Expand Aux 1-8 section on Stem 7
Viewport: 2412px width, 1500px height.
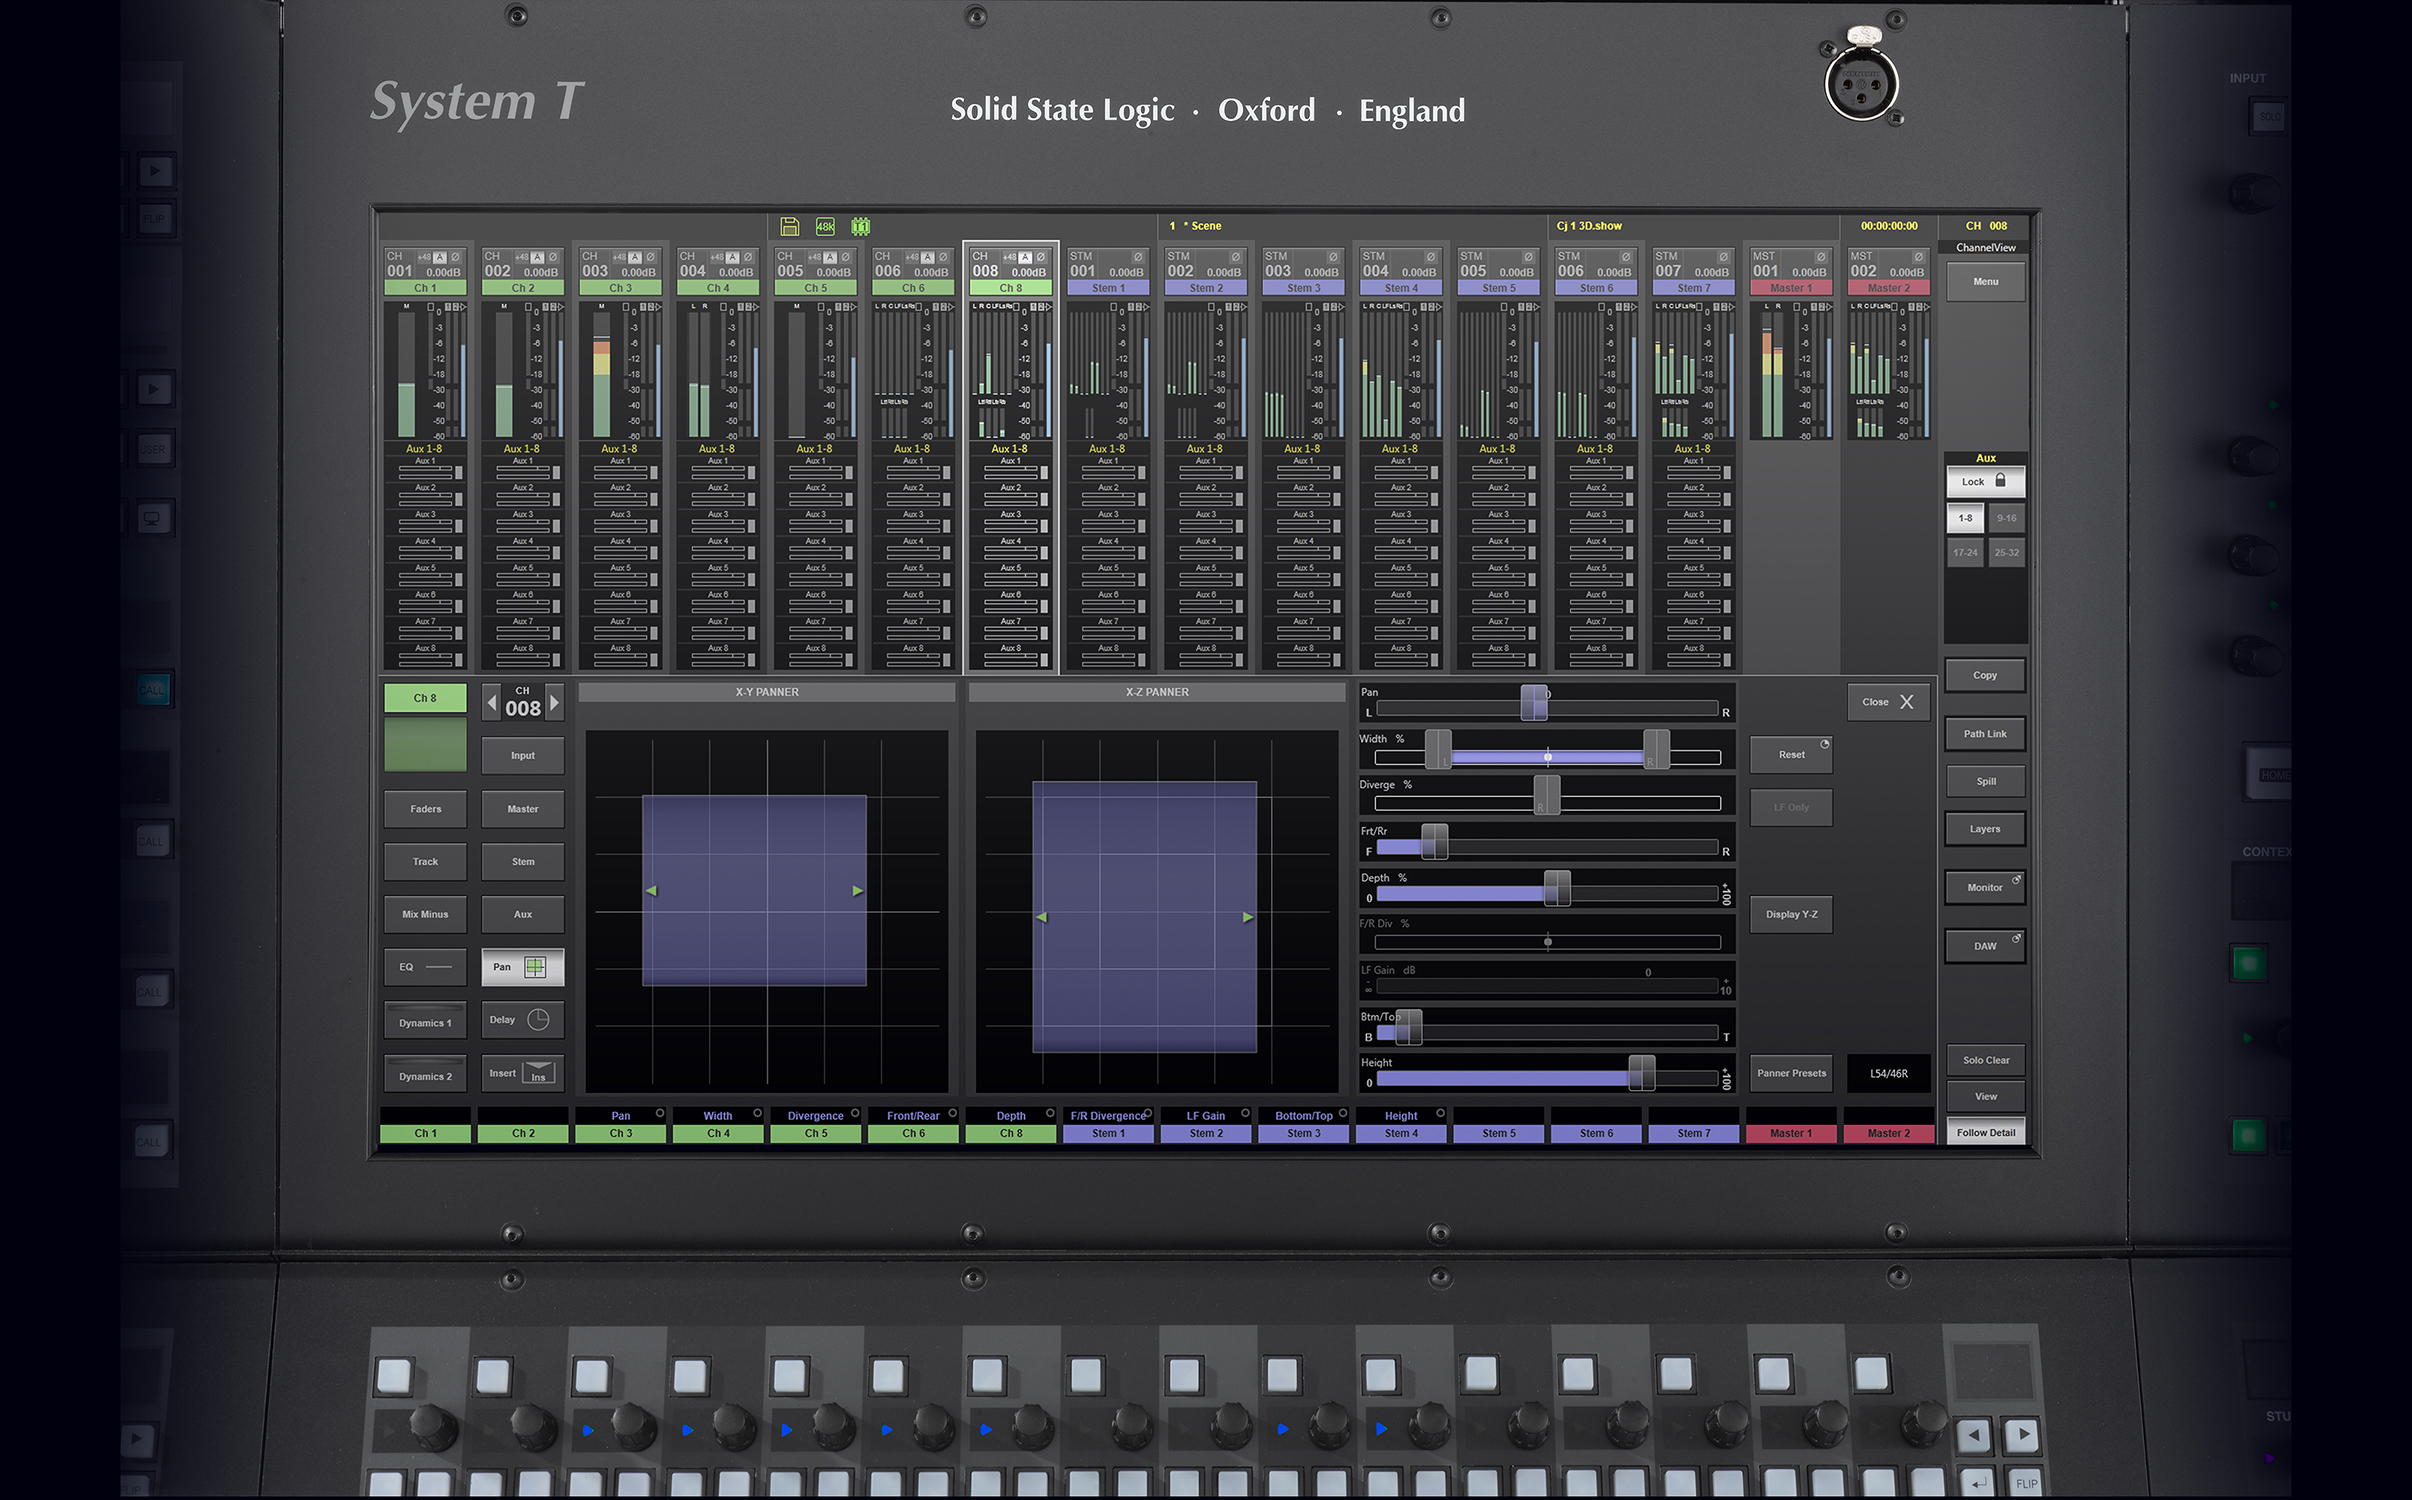1692,449
